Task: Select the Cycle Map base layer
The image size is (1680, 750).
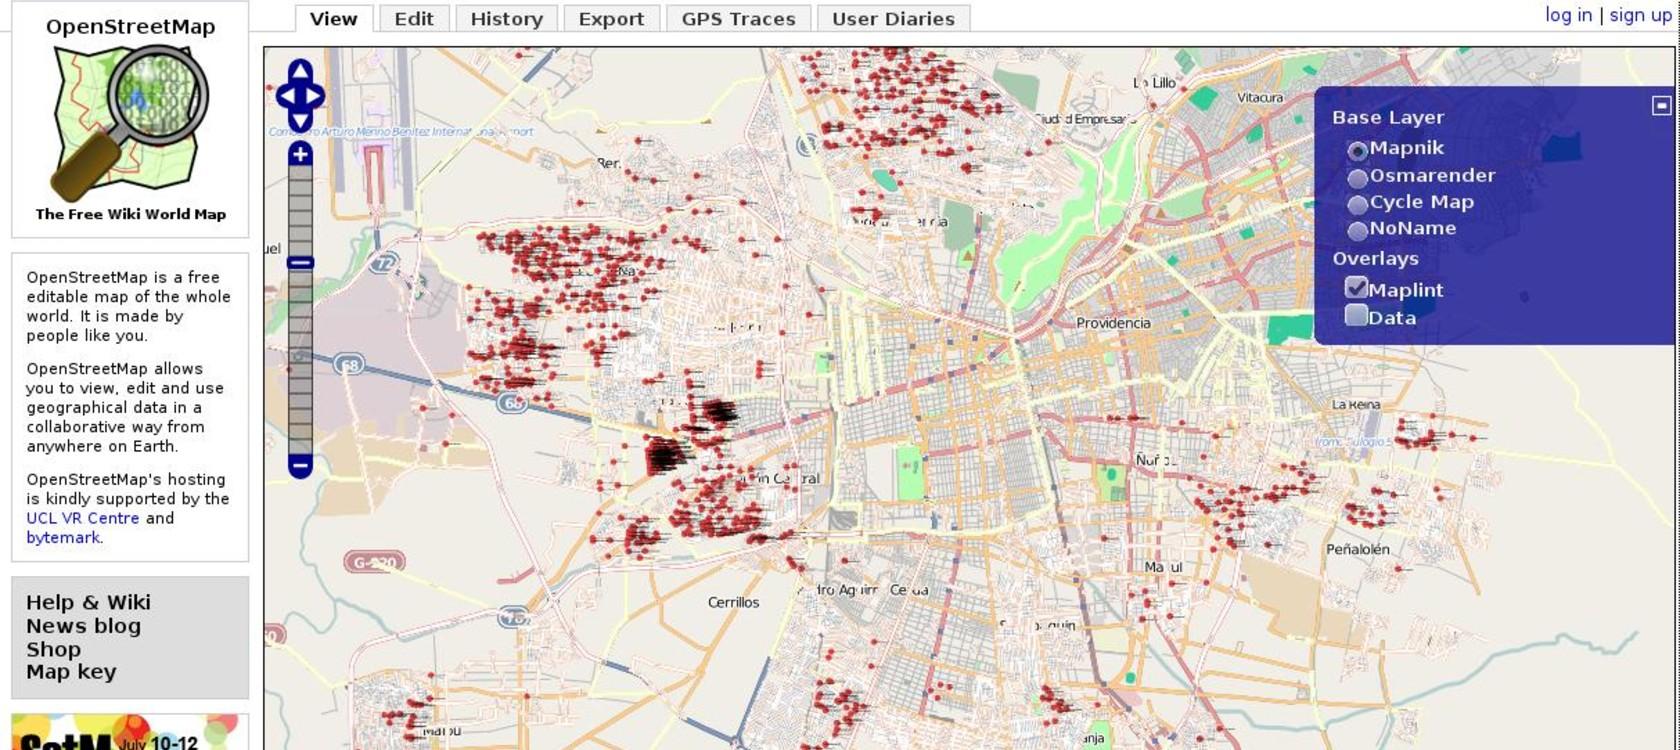Action: [x=1357, y=204]
